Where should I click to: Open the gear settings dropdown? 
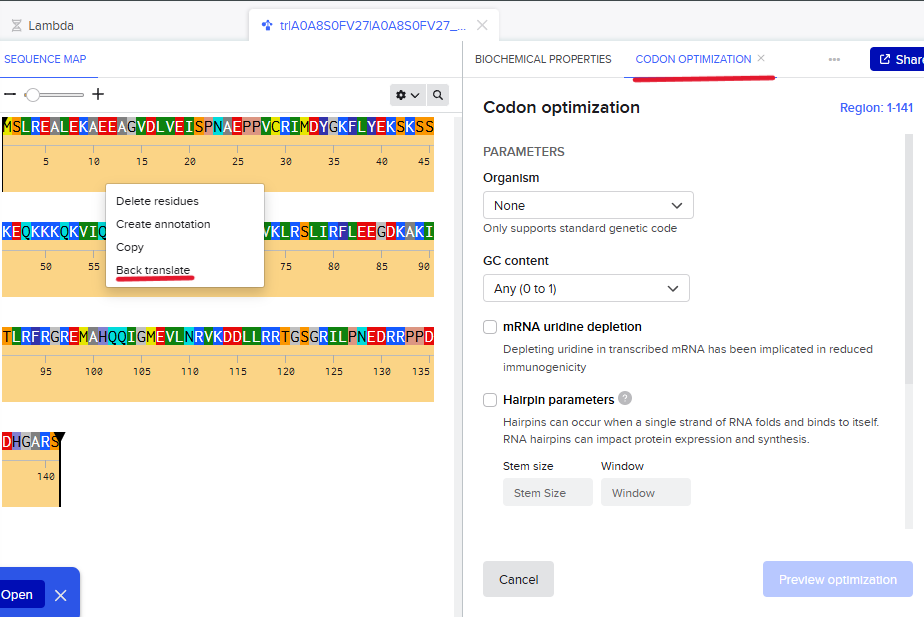(x=407, y=95)
